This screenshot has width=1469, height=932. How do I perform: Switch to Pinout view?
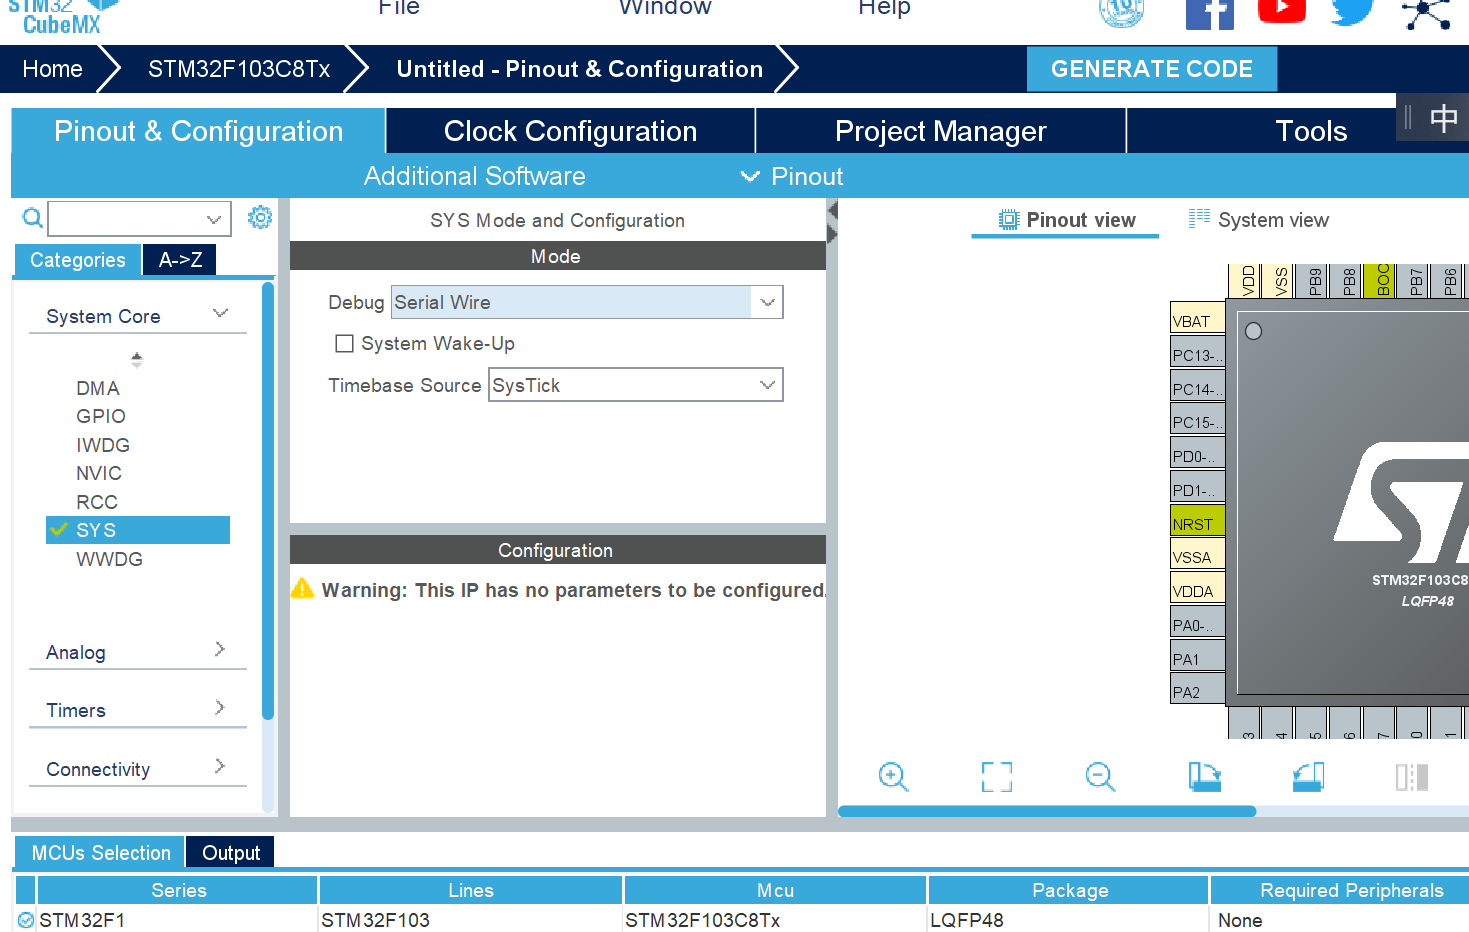point(1067,220)
